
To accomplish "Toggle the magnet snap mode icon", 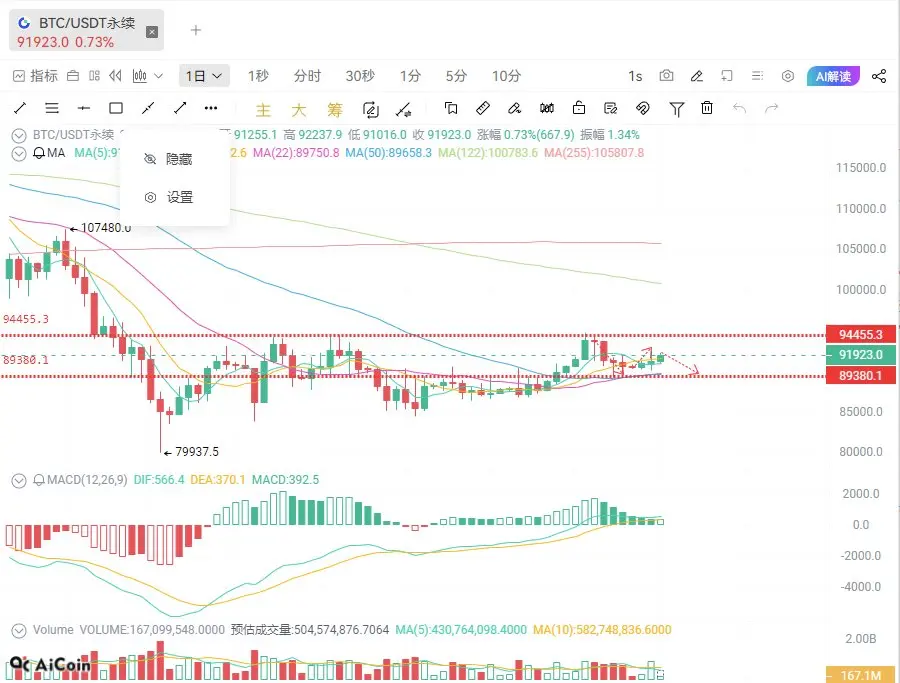I will tap(643, 108).
